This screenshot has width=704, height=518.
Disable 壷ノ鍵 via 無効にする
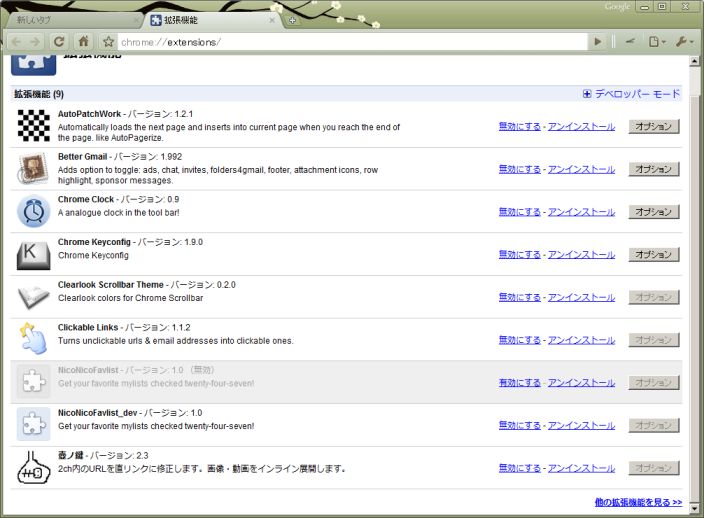pos(519,468)
